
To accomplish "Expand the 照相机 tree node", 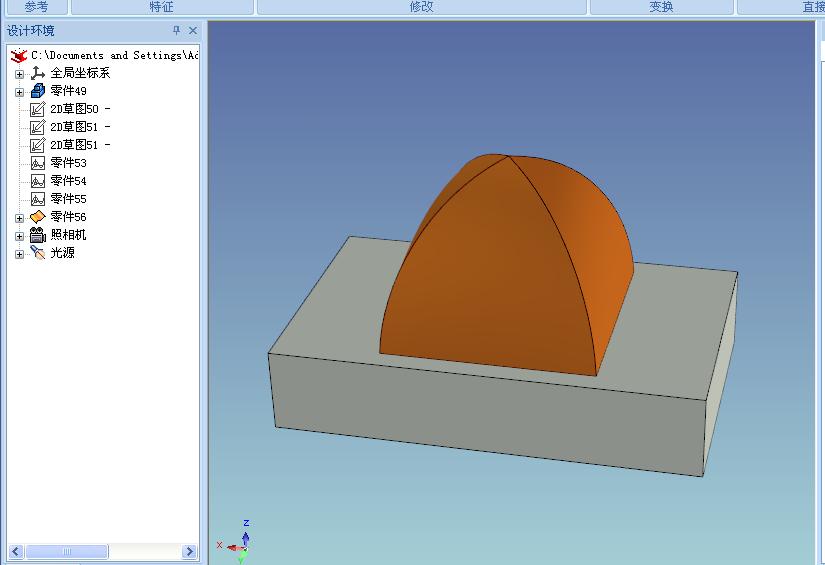I will click(19, 235).
